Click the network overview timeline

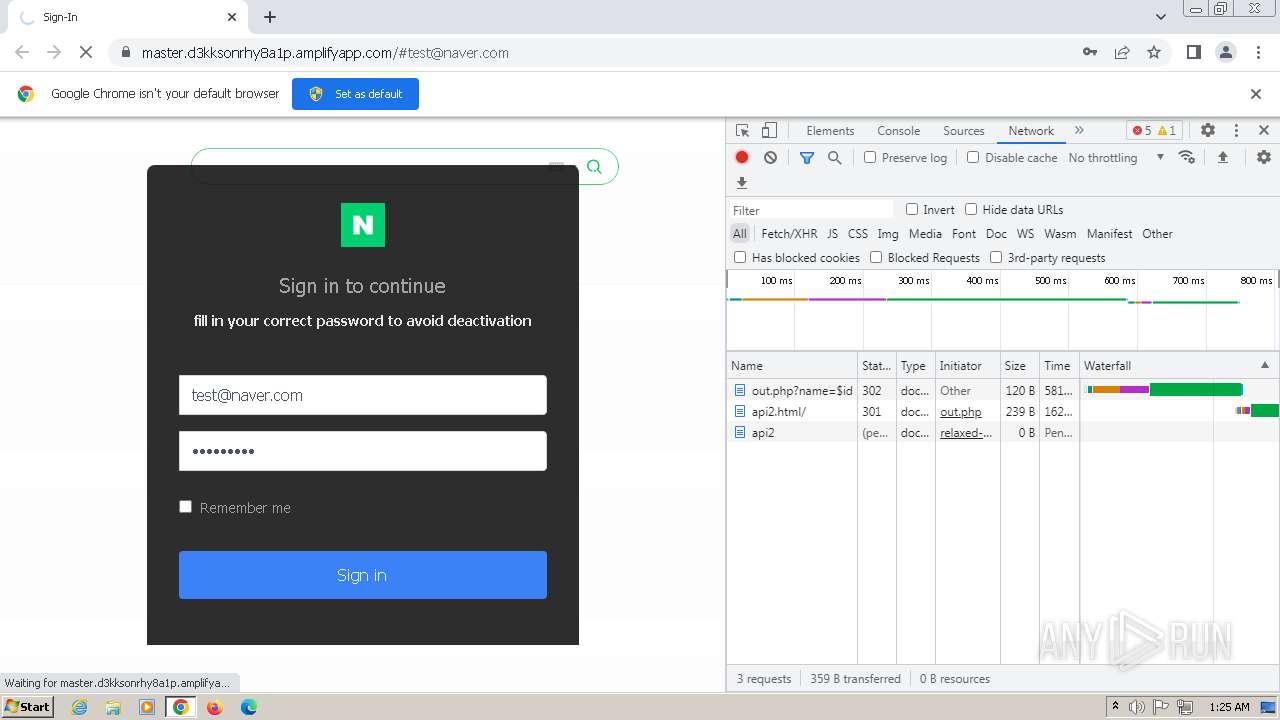coord(1003,310)
